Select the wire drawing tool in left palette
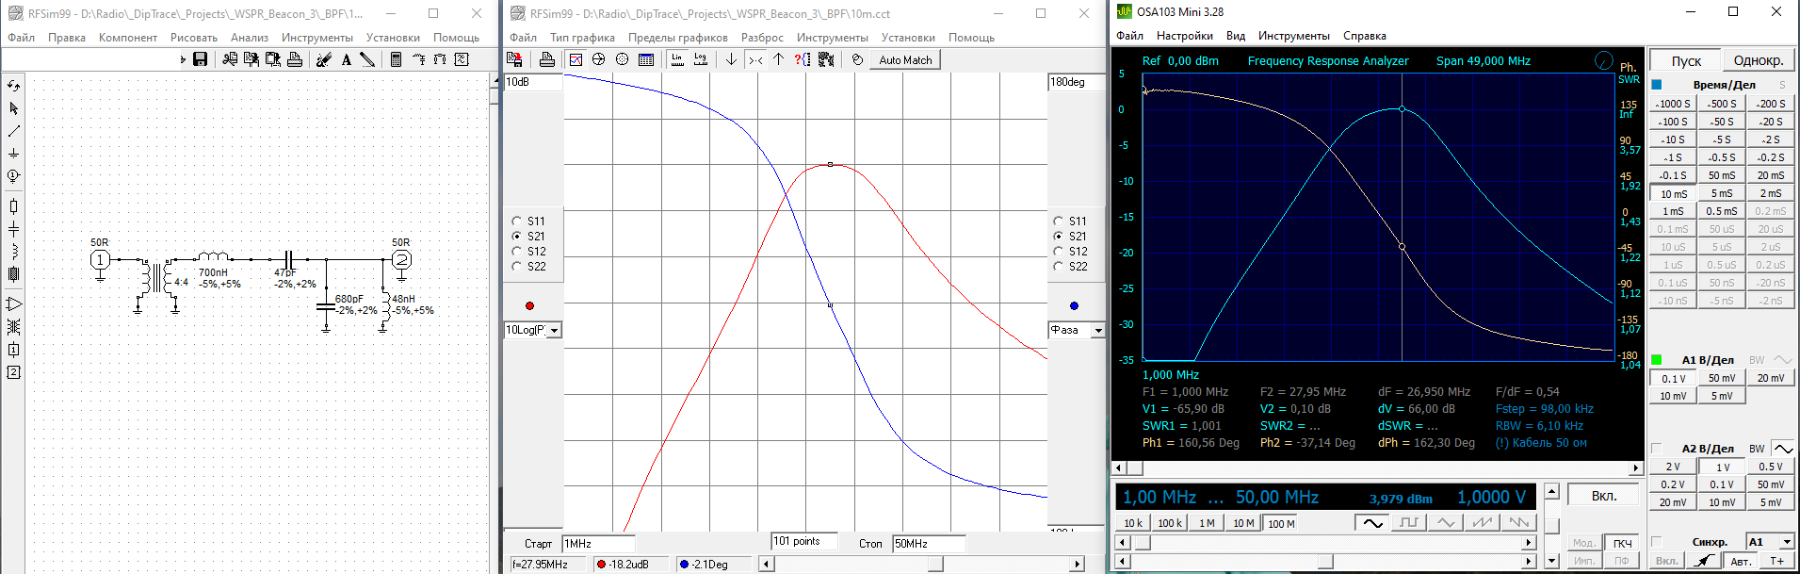 click(x=14, y=131)
